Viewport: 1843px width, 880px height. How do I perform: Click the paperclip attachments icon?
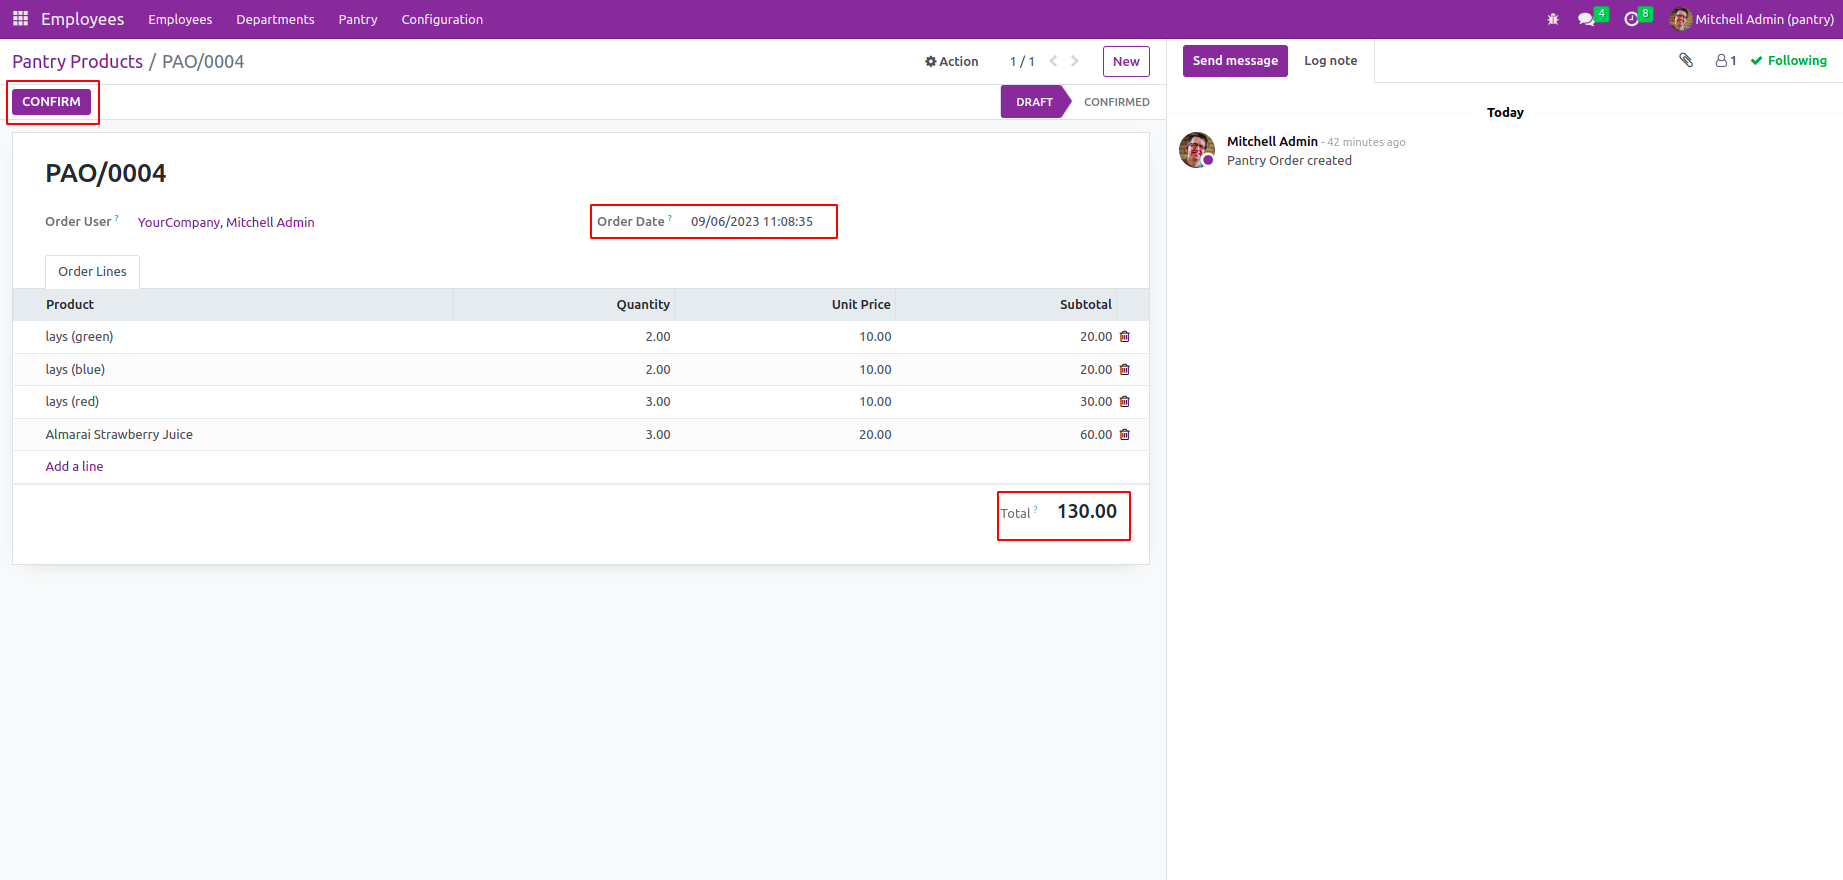[x=1686, y=60]
